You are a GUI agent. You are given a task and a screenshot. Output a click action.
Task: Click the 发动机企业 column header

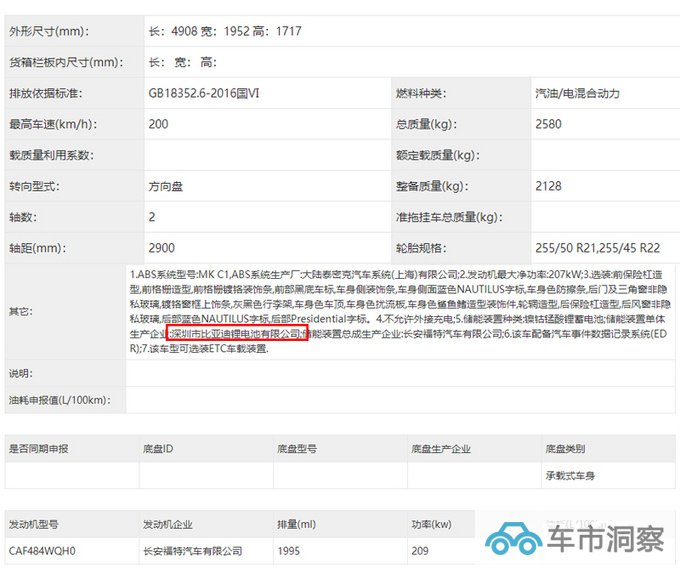(167, 524)
